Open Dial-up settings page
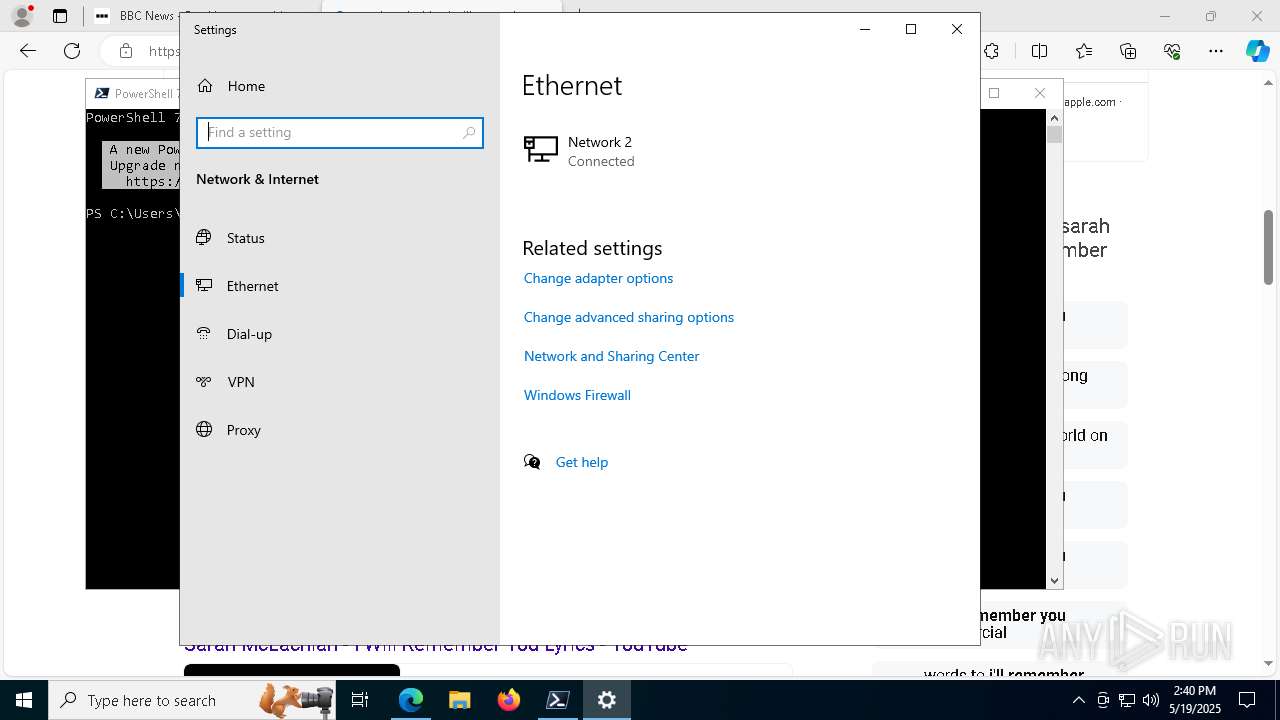1280x720 pixels. [x=340, y=334]
